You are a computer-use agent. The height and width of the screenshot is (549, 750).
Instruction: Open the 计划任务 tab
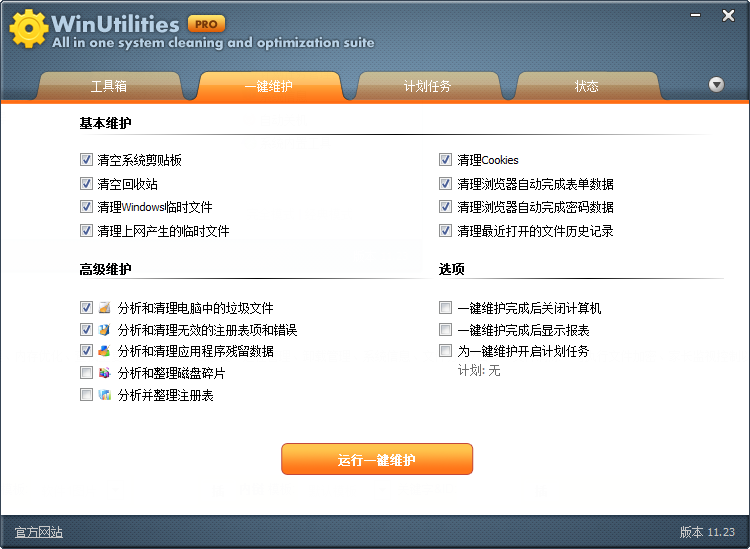coord(428,86)
